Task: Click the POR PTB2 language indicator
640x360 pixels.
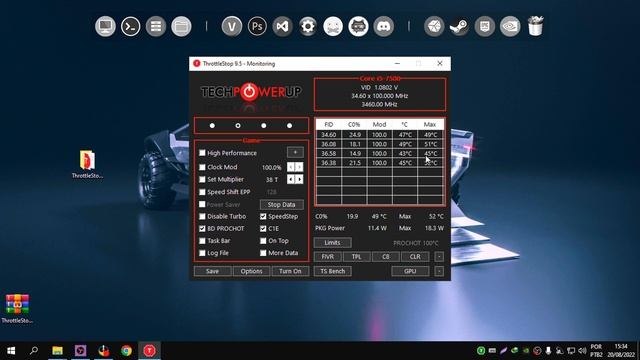Action: 596,351
